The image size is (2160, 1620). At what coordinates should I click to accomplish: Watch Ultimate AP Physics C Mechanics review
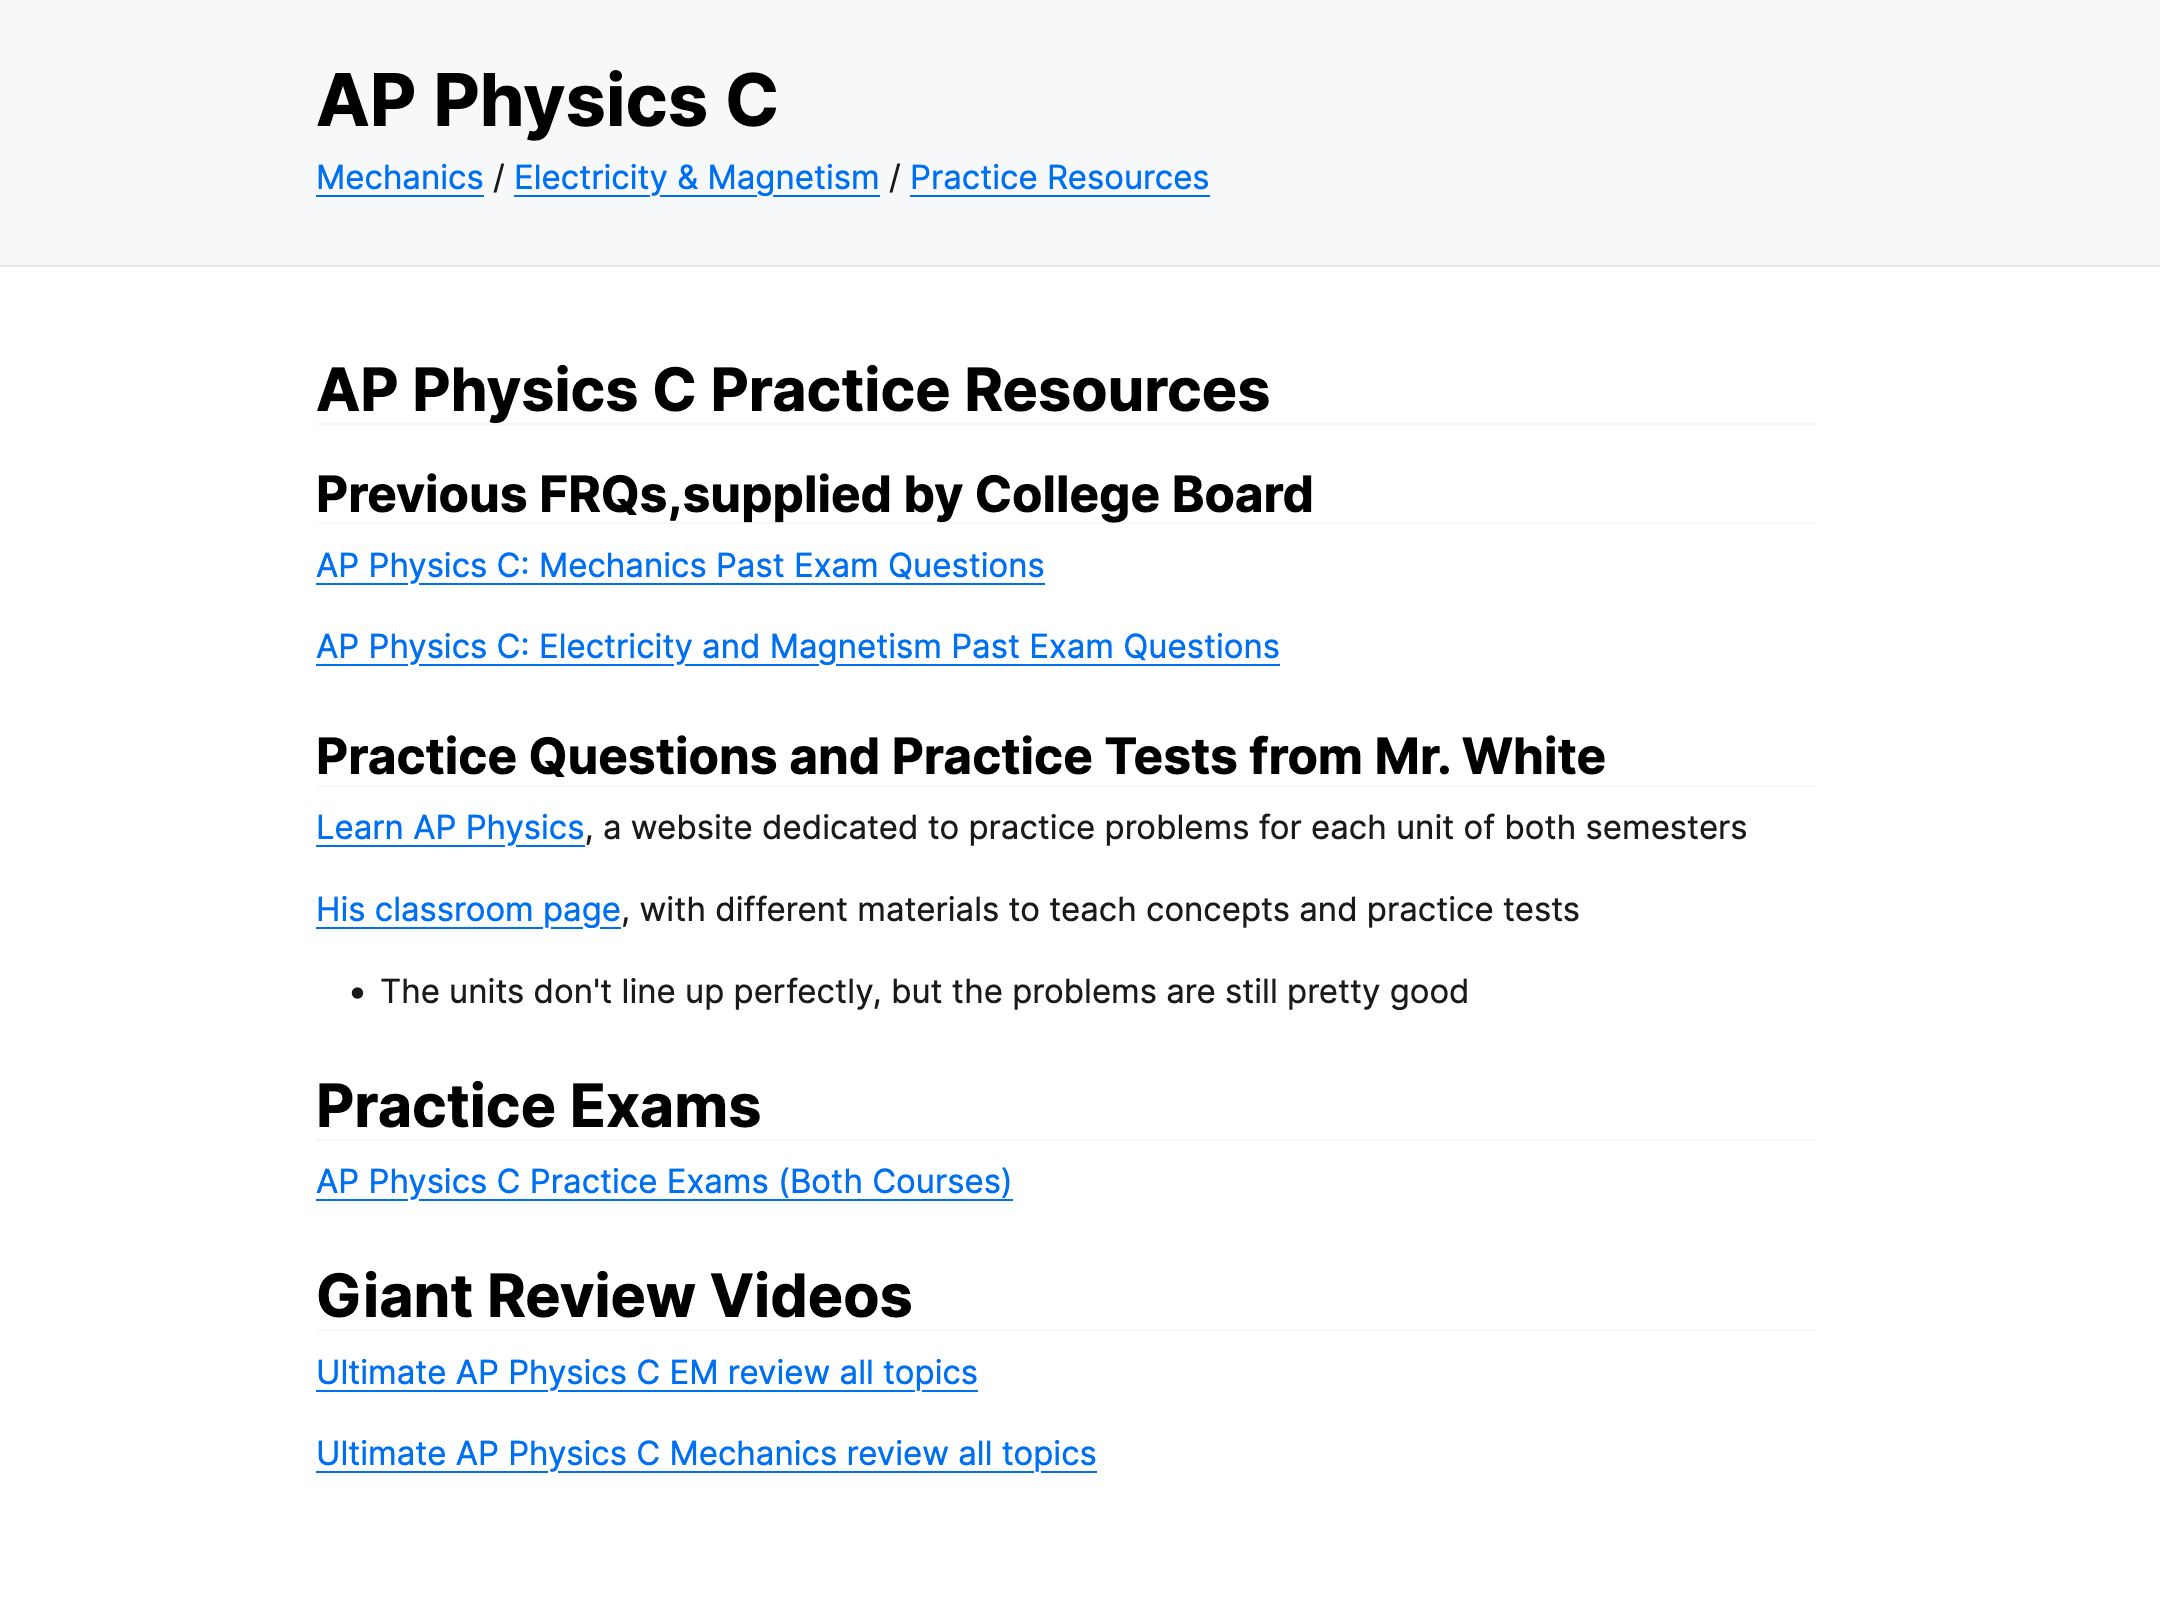706,1454
